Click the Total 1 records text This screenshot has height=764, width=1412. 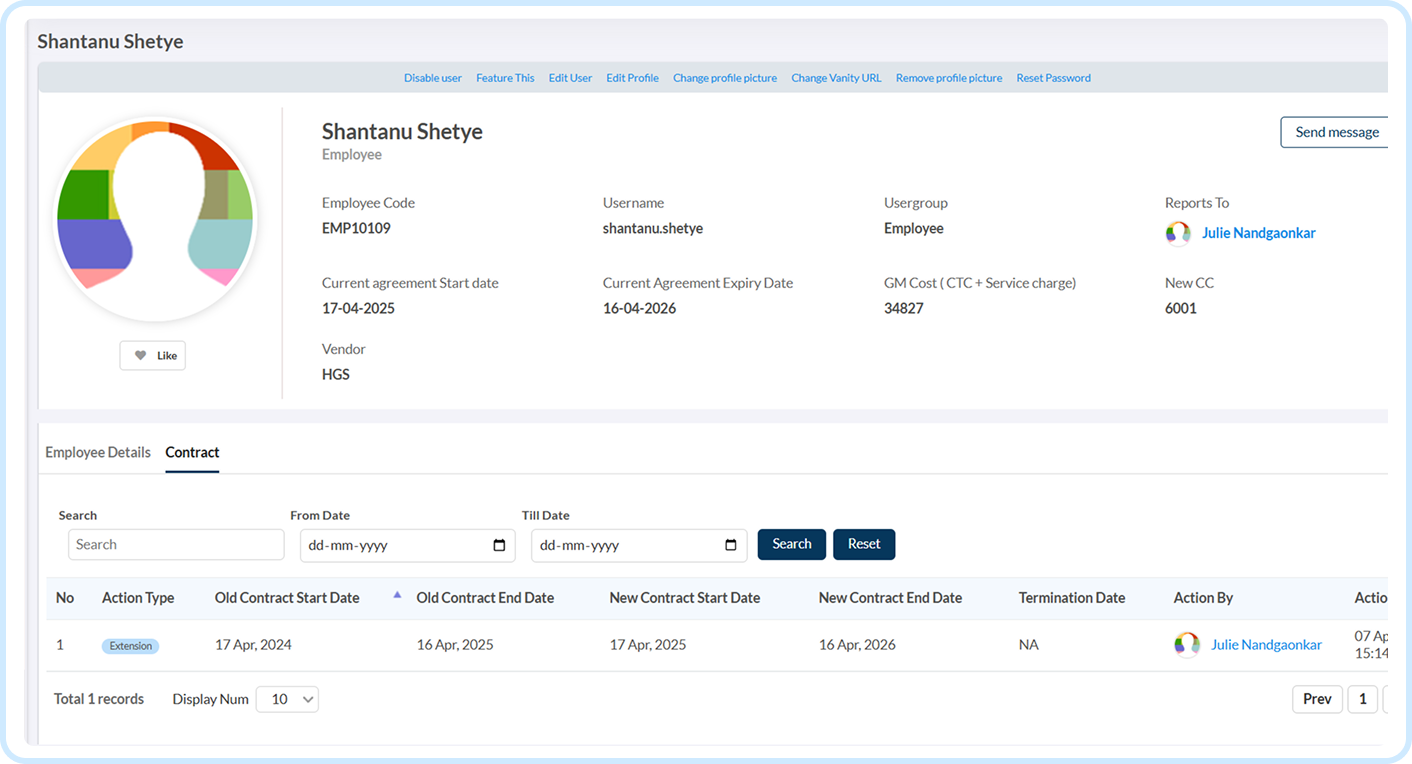coord(99,699)
